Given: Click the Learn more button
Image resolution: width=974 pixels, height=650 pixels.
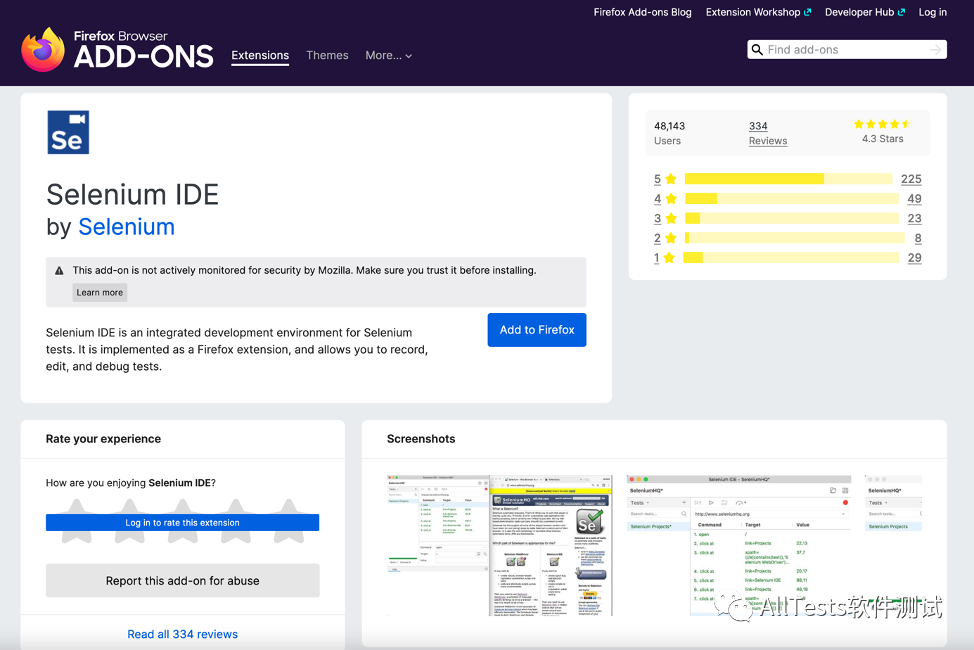Looking at the screenshot, I should pos(99,292).
